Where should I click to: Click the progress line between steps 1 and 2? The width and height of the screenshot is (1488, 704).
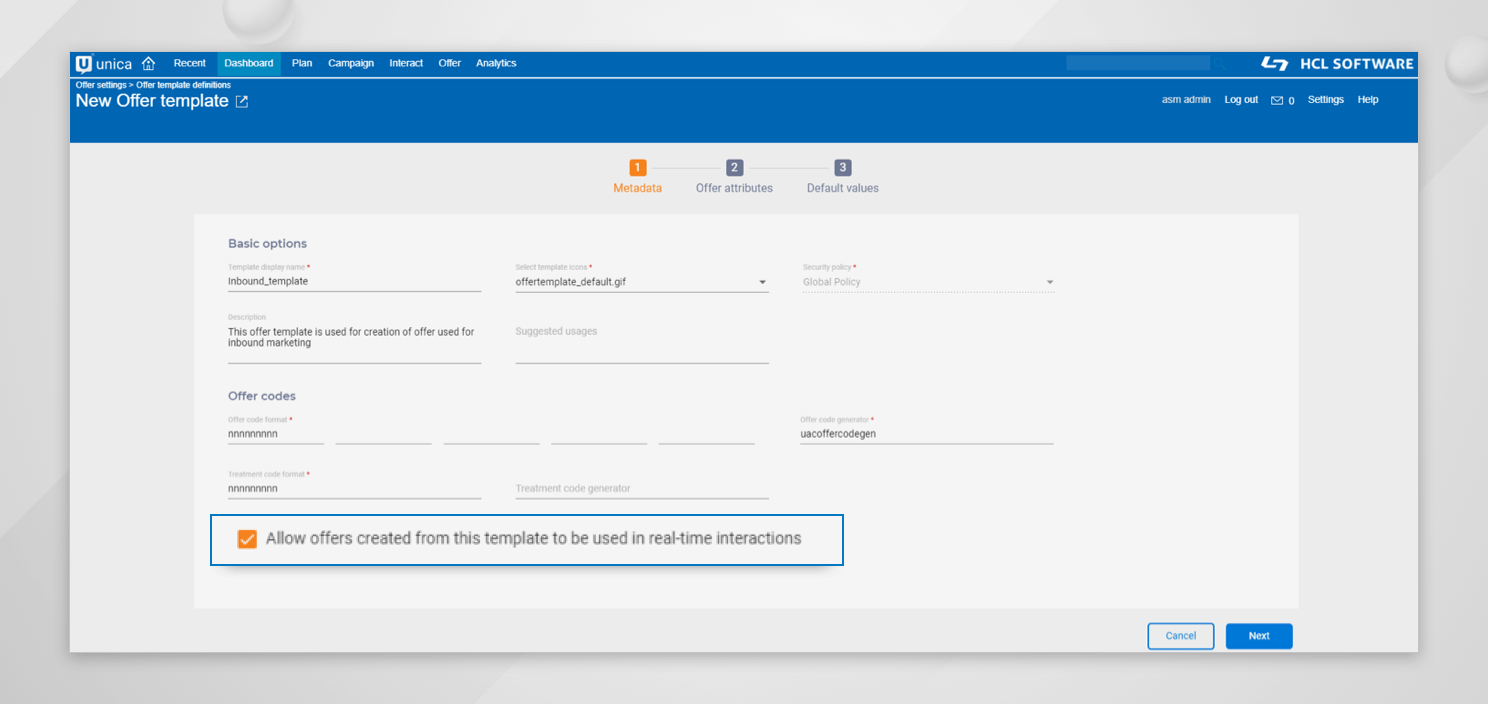tap(685, 167)
